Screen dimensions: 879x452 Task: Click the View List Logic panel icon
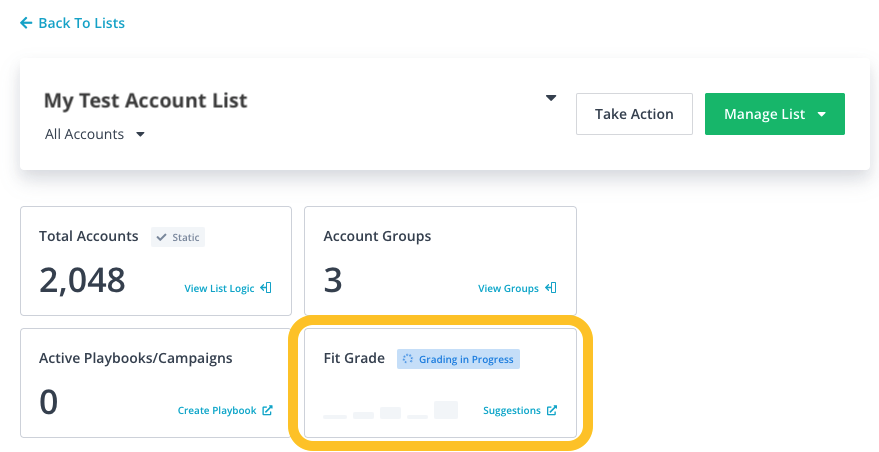pos(266,288)
